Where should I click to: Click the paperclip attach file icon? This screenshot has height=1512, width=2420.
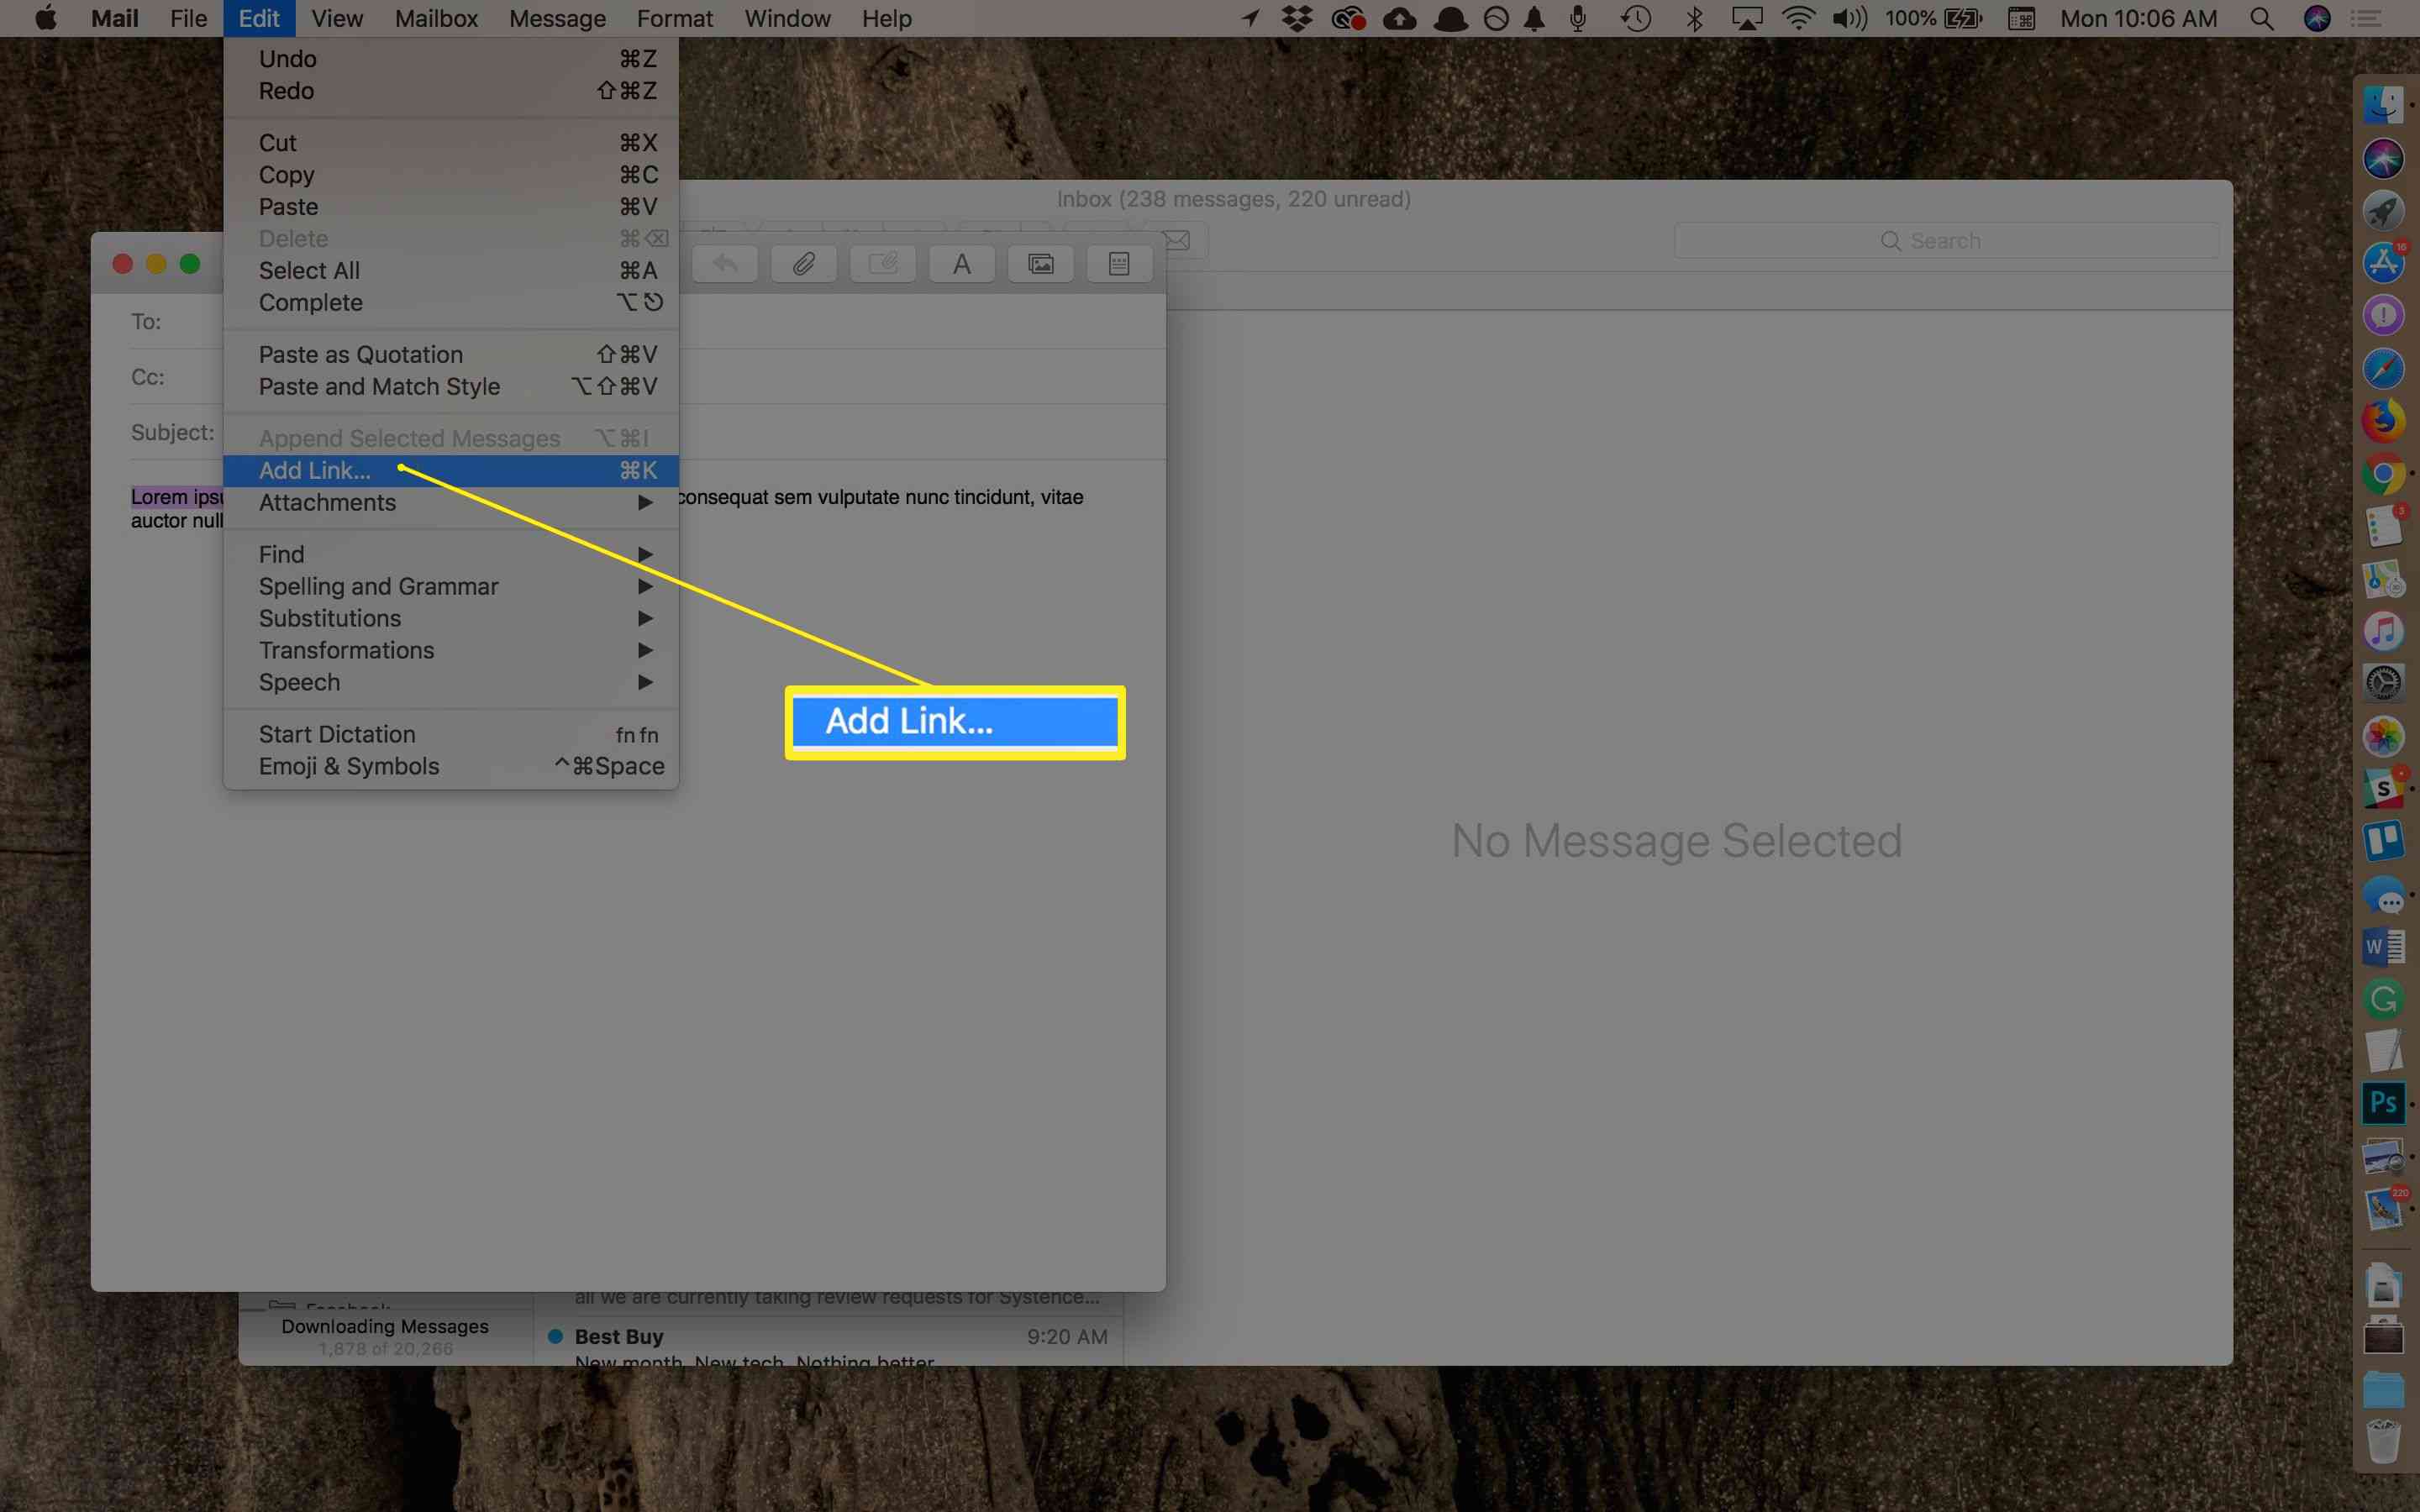tap(803, 264)
